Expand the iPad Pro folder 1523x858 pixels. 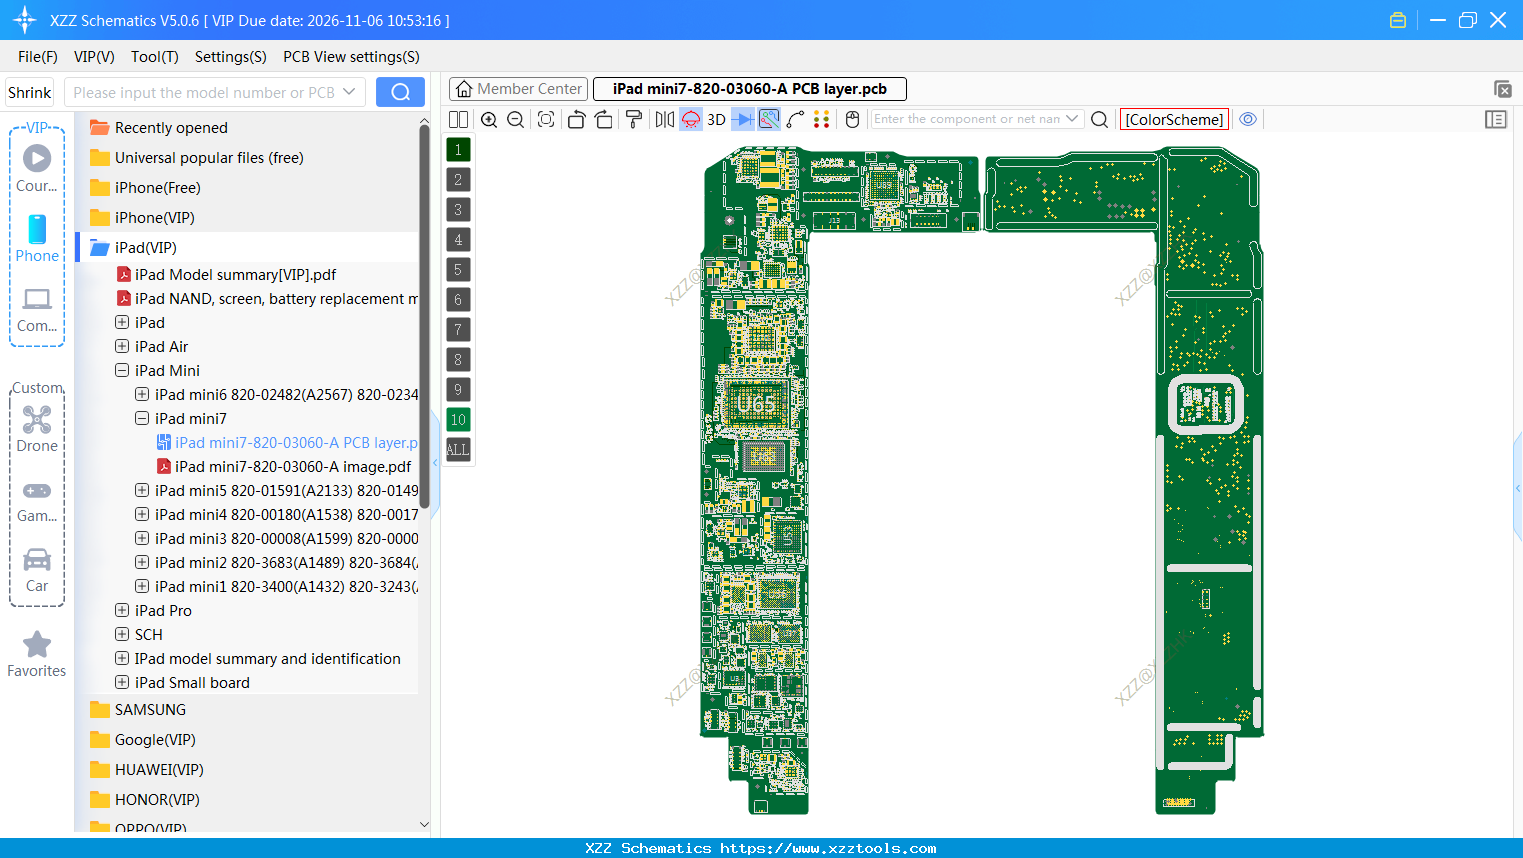[x=121, y=610]
